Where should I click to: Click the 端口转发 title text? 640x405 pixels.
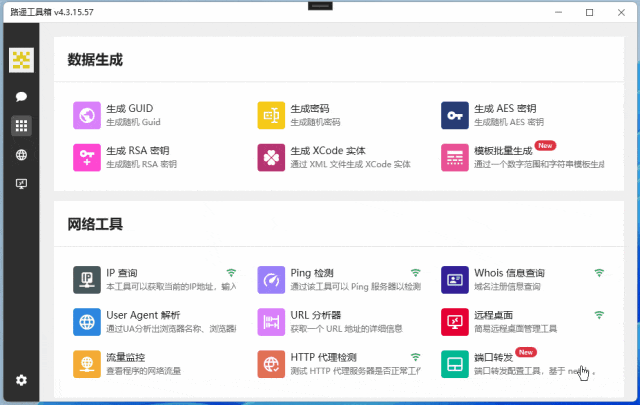click(493, 357)
